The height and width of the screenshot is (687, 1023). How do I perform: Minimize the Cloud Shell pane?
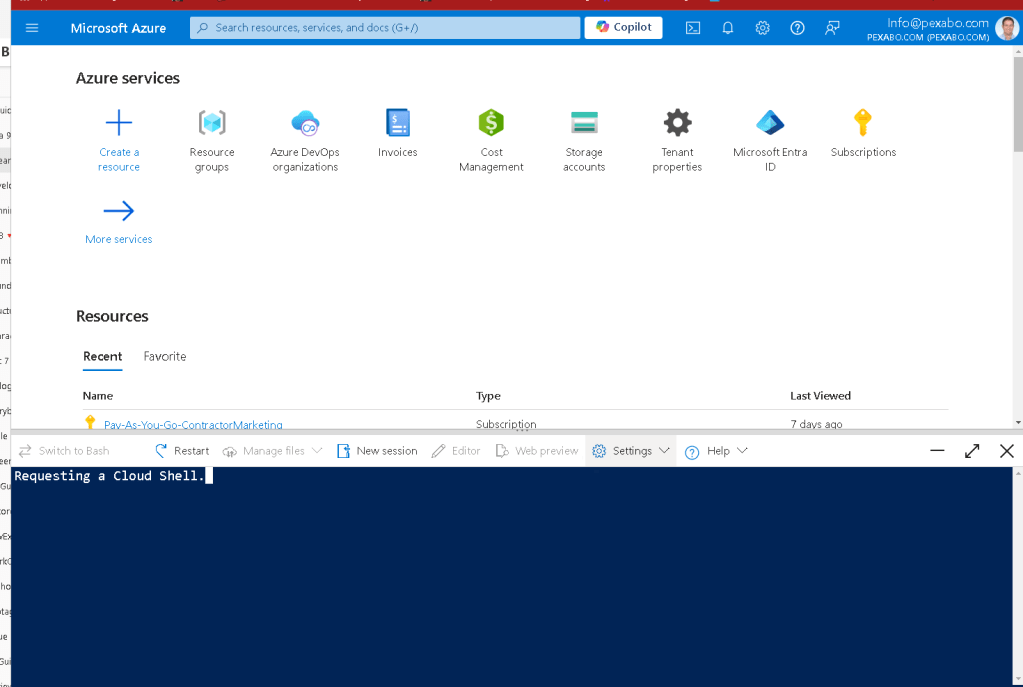[x=937, y=451]
